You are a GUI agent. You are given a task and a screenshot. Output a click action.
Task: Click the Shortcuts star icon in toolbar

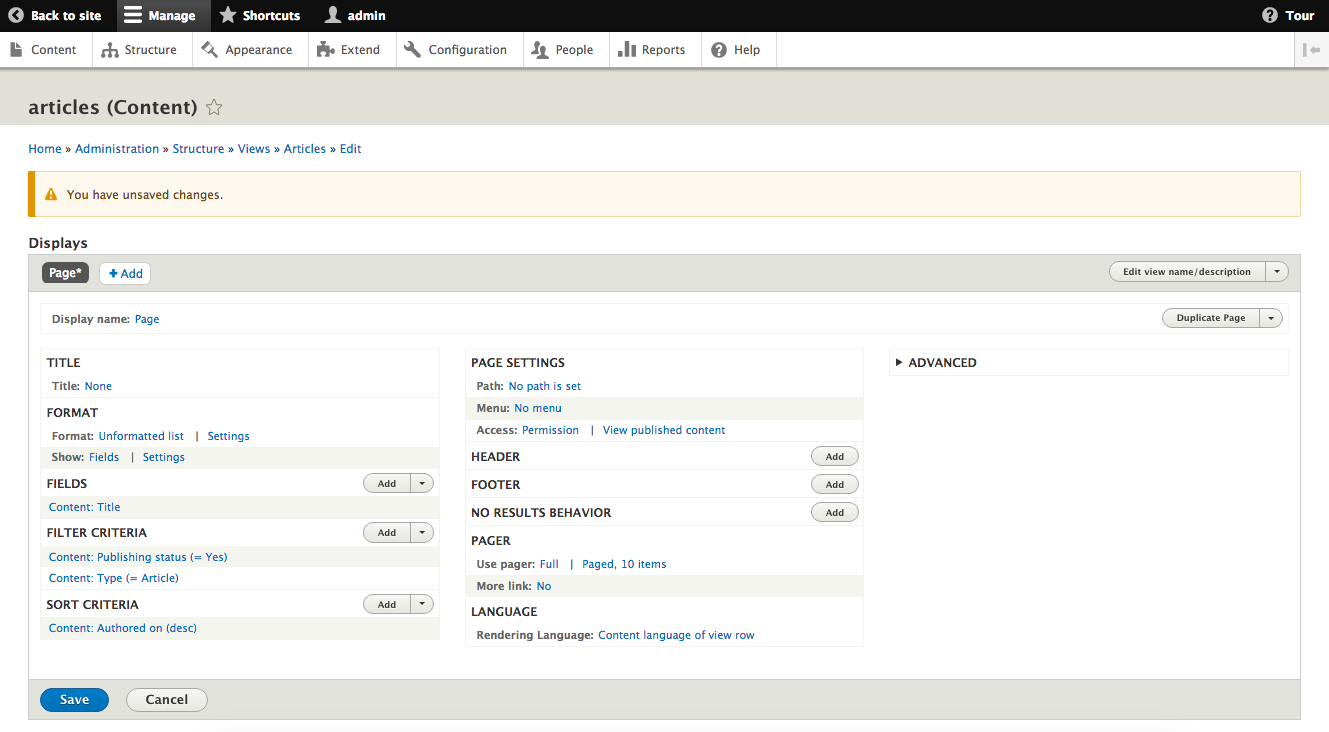228,16
